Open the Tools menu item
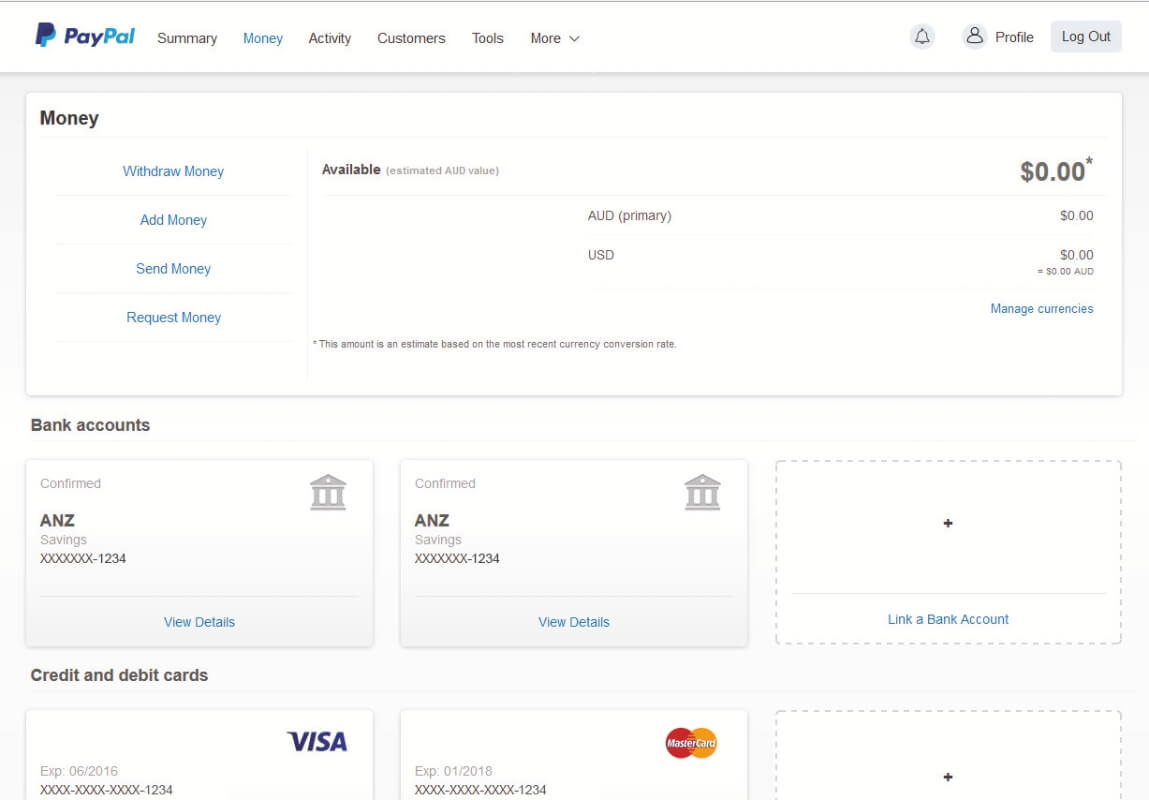Image resolution: width=1149 pixels, height=800 pixels. coord(487,38)
